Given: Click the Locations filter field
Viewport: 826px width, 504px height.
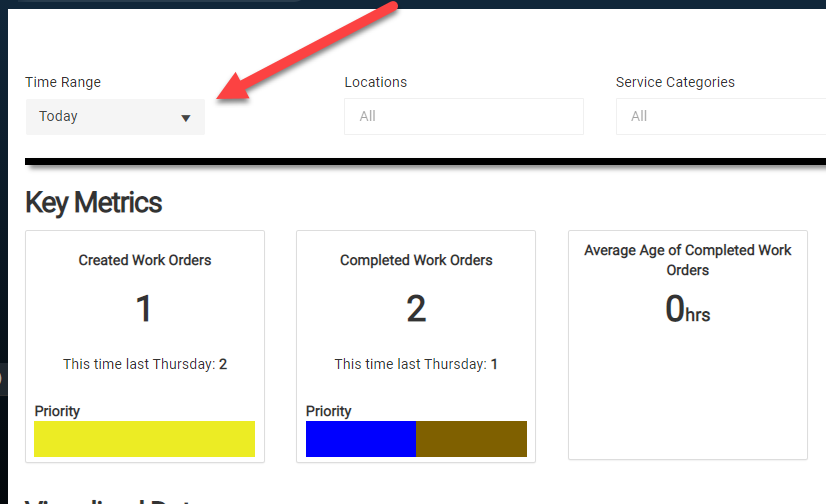Looking at the screenshot, I should click(x=463, y=117).
